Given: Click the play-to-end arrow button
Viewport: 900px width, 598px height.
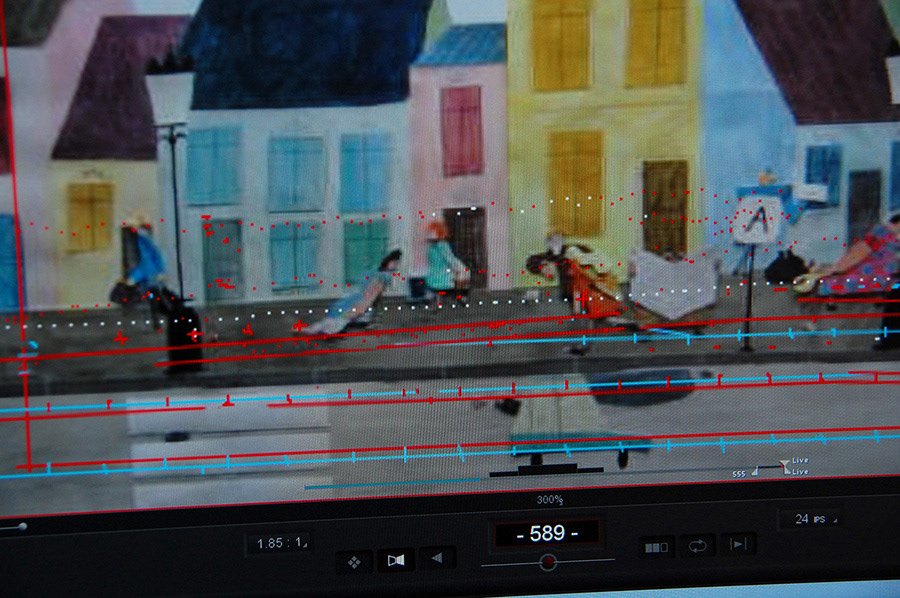Looking at the screenshot, I should click(738, 543).
